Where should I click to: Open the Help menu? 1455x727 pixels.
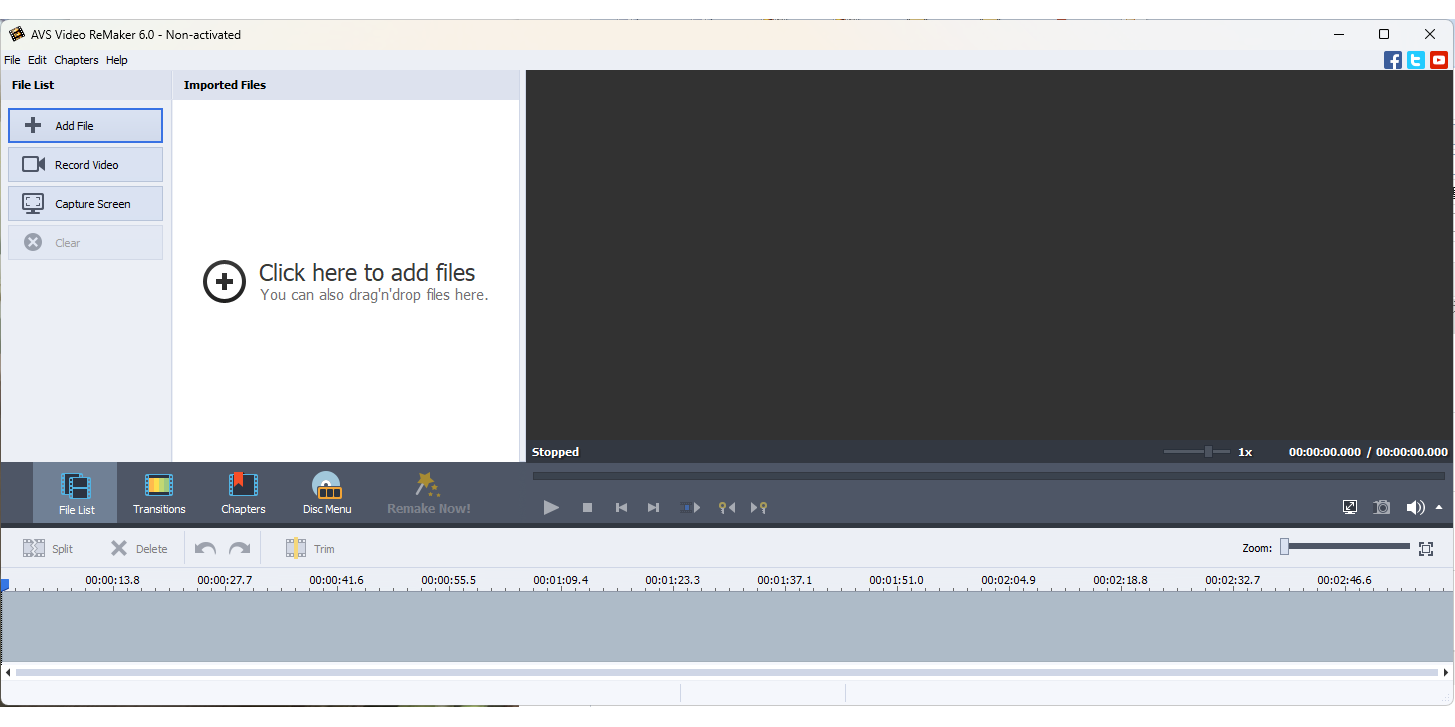click(117, 60)
